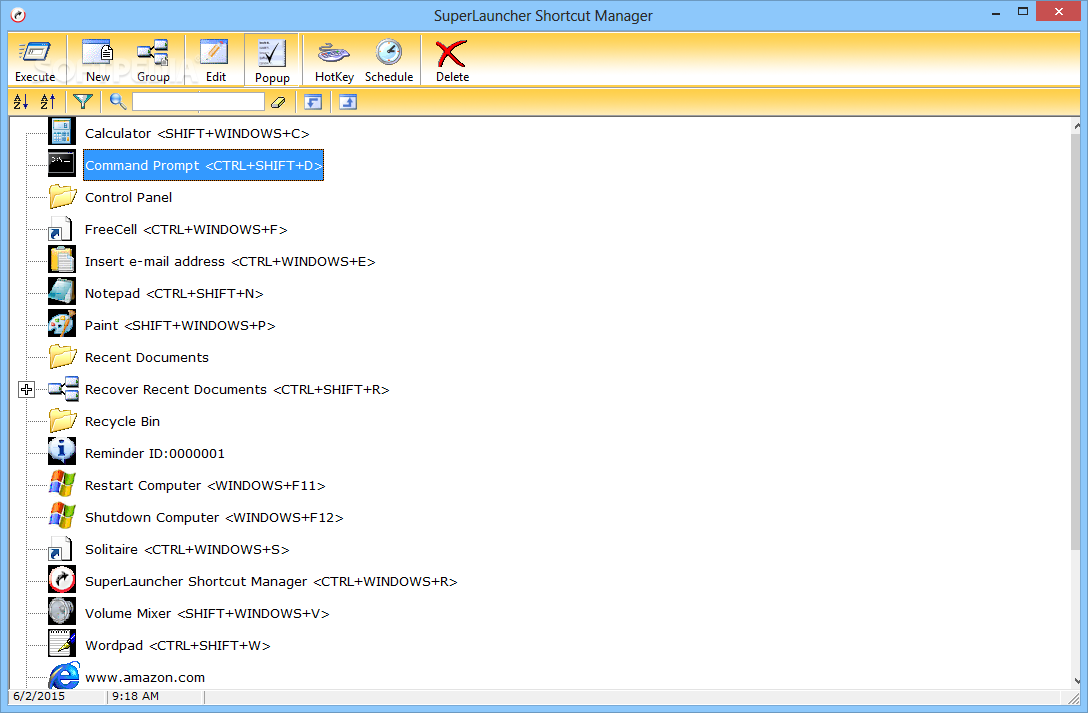This screenshot has width=1088, height=713.
Task: Click the Paint palette icon
Action: [62, 324]
